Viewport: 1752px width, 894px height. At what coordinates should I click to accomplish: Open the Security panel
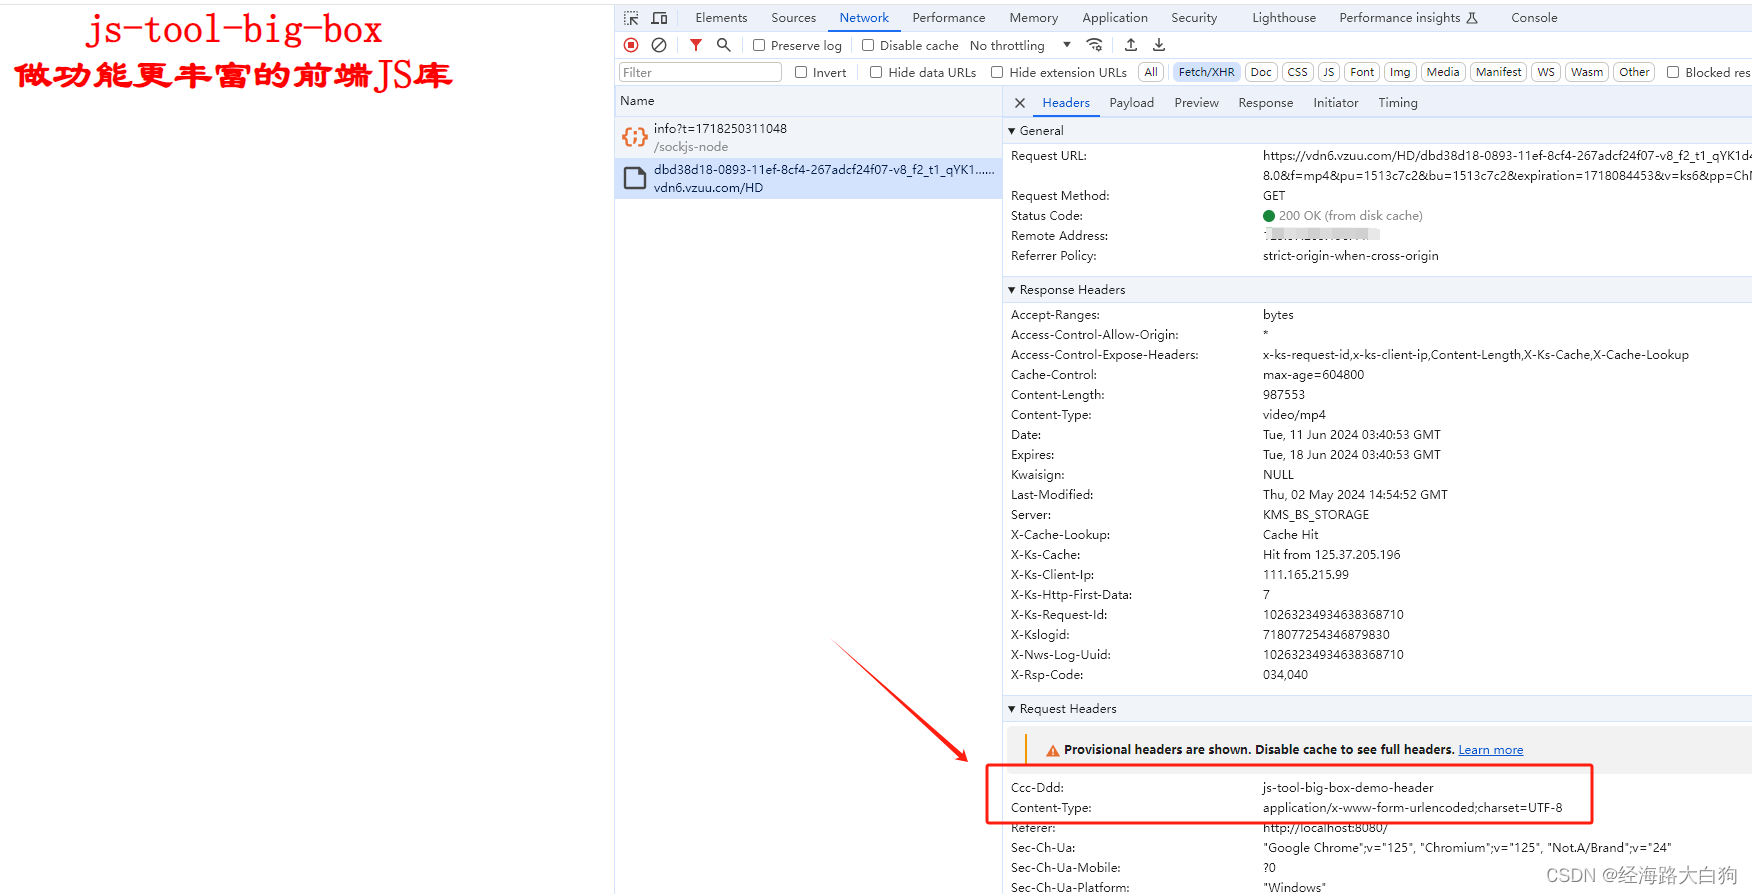pos(1194,18)
